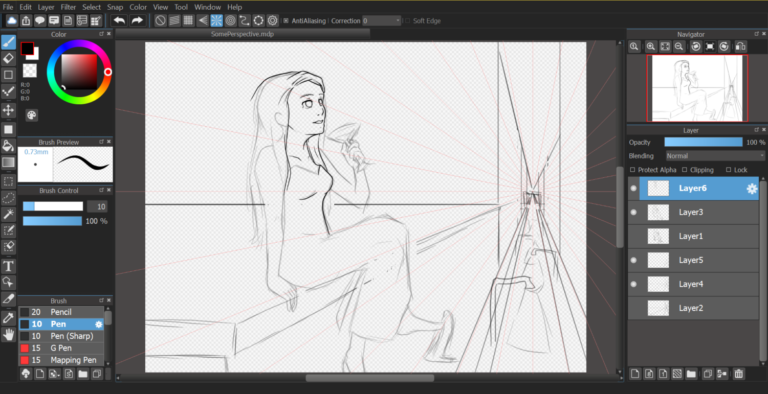Enable the Clipping checkbox
Screen dimensions: 768x394
[684, 170]
